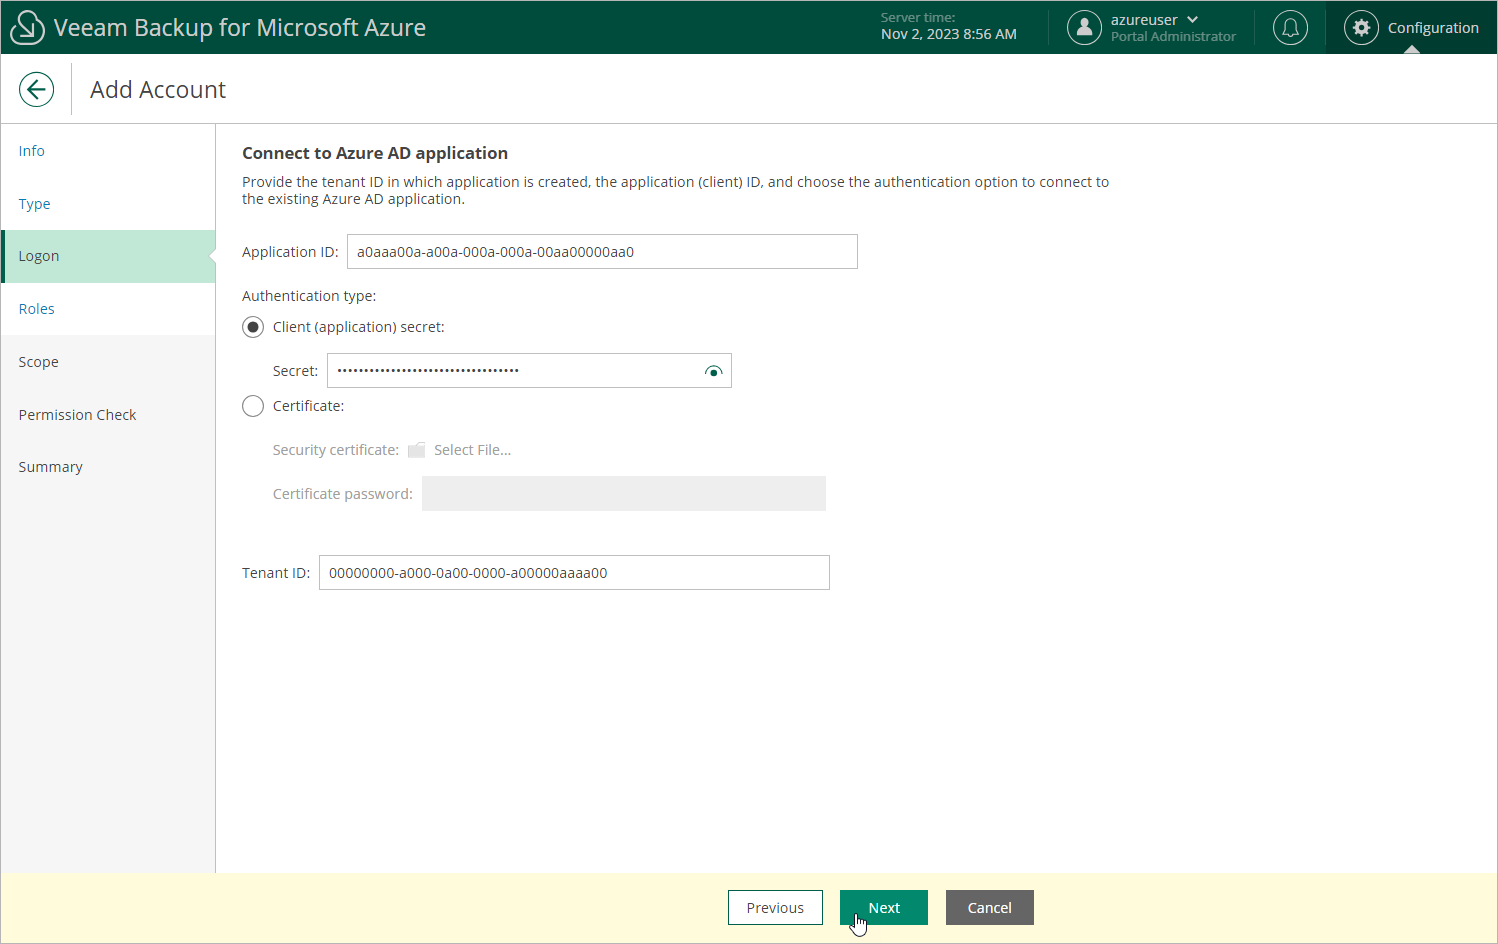This screenshot has height=944, width=1498.
Task: Click the Next button
Action: [884, 908]
